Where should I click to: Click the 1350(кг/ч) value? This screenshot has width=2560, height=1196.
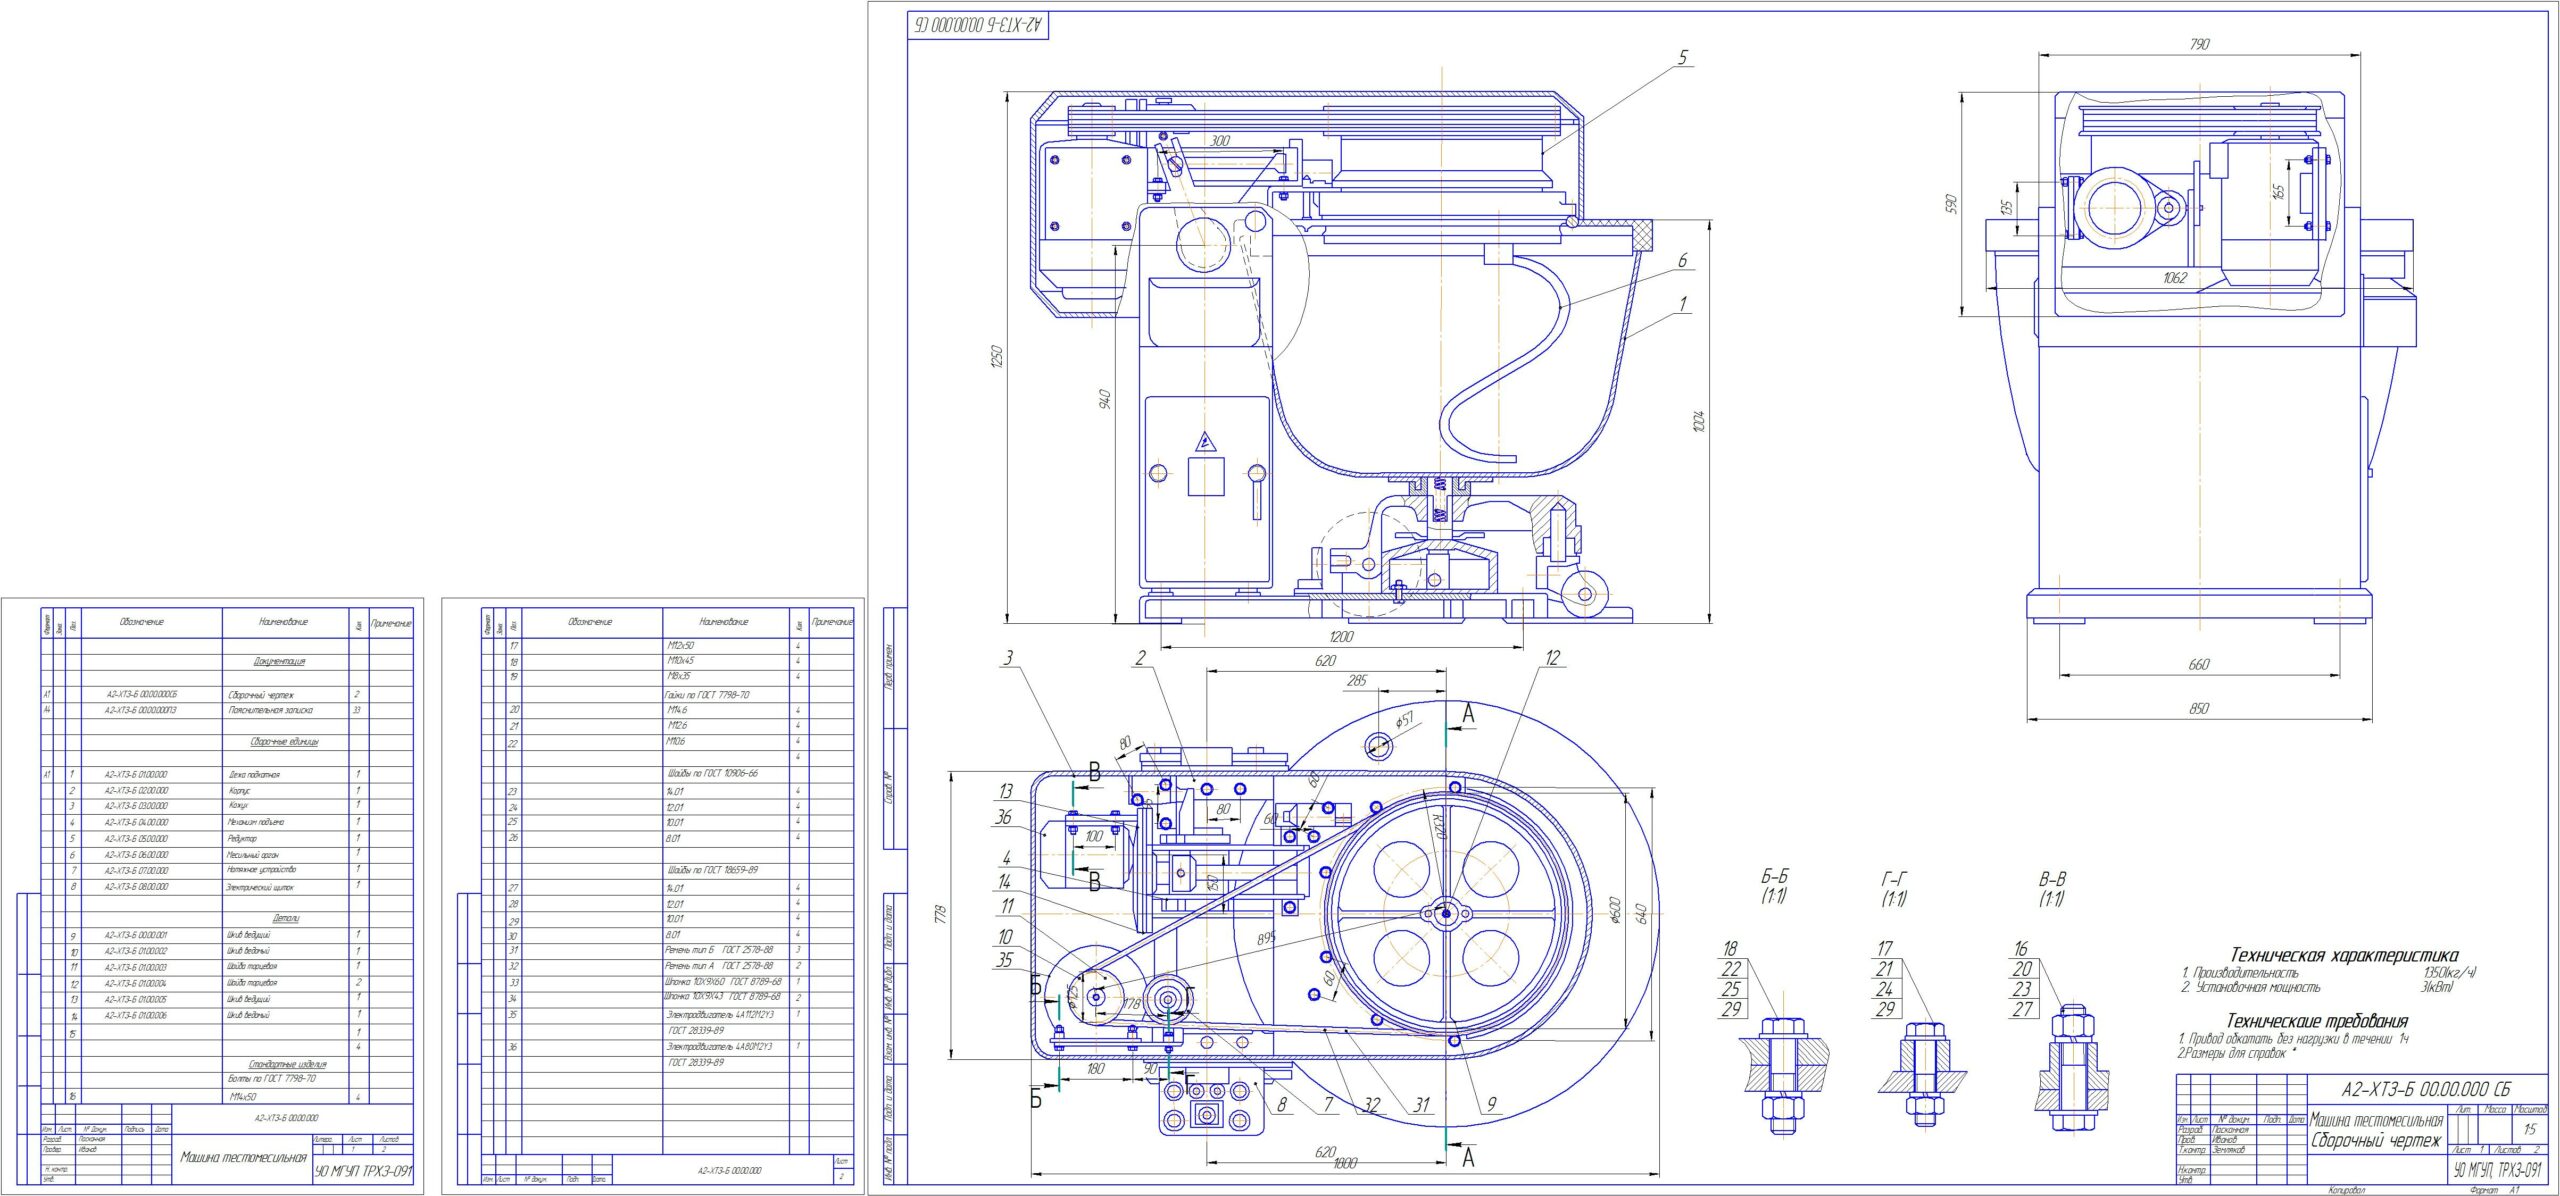click(2450, 973)
